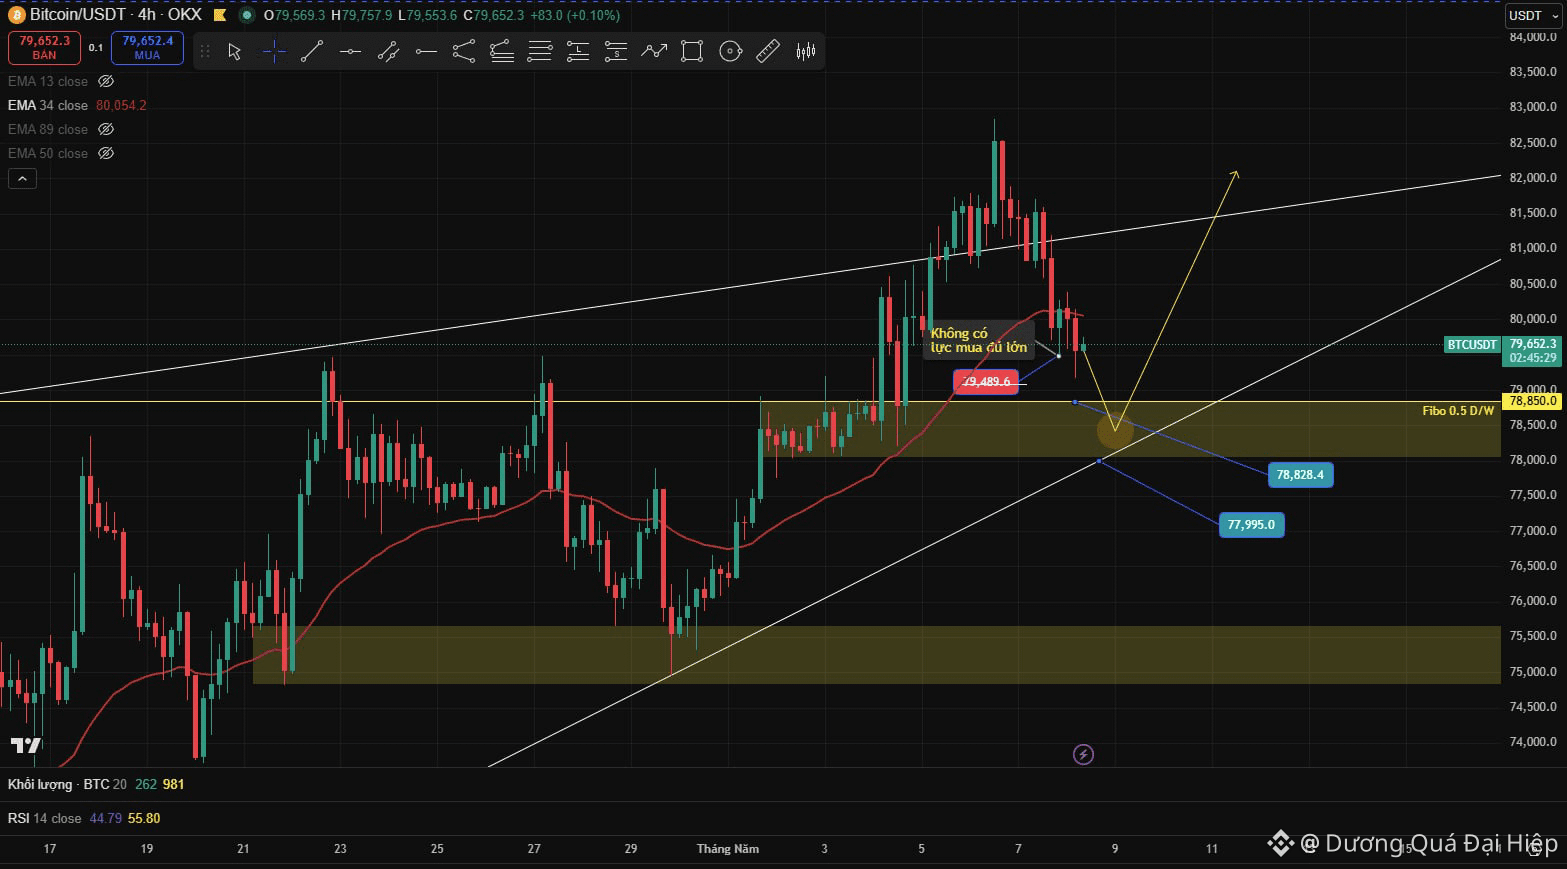This screenshot has height=869, width=1567.
Task: Click the 80,000.0 price scale label
Action: click(1533, 319)
